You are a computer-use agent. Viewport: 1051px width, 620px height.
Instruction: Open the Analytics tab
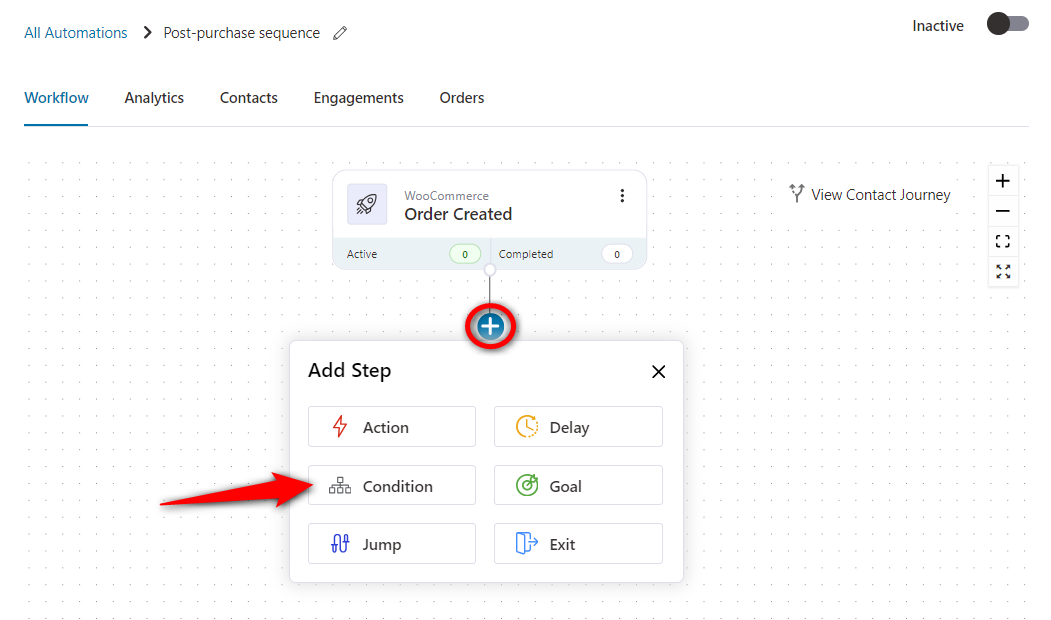tap(154, 98)
